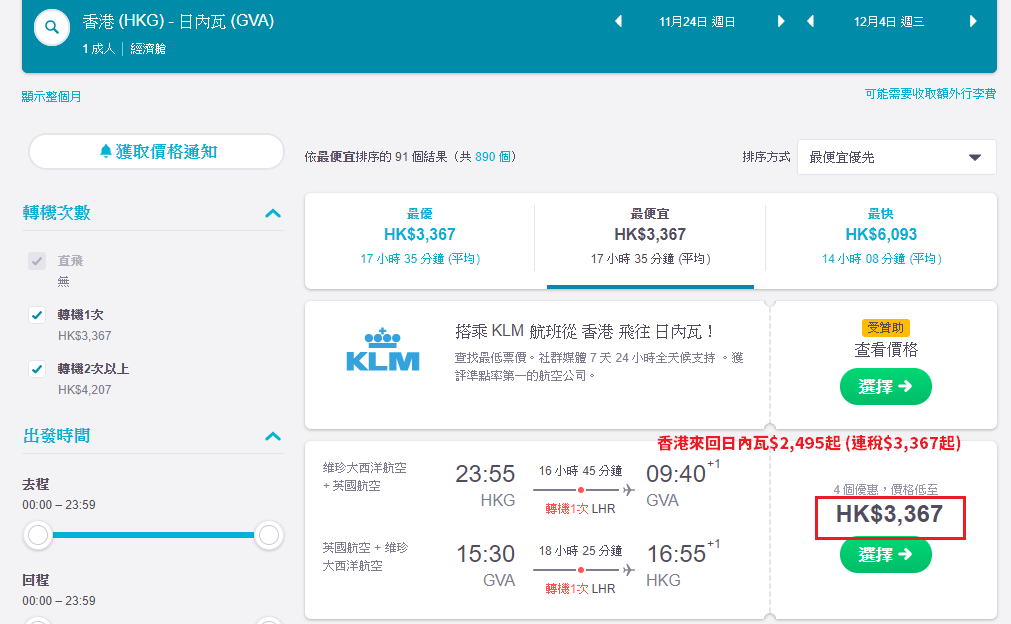Click the 1 成人 passenger text
The height and width of the screenshot is (624, 1011).
(x=99, y=49)
